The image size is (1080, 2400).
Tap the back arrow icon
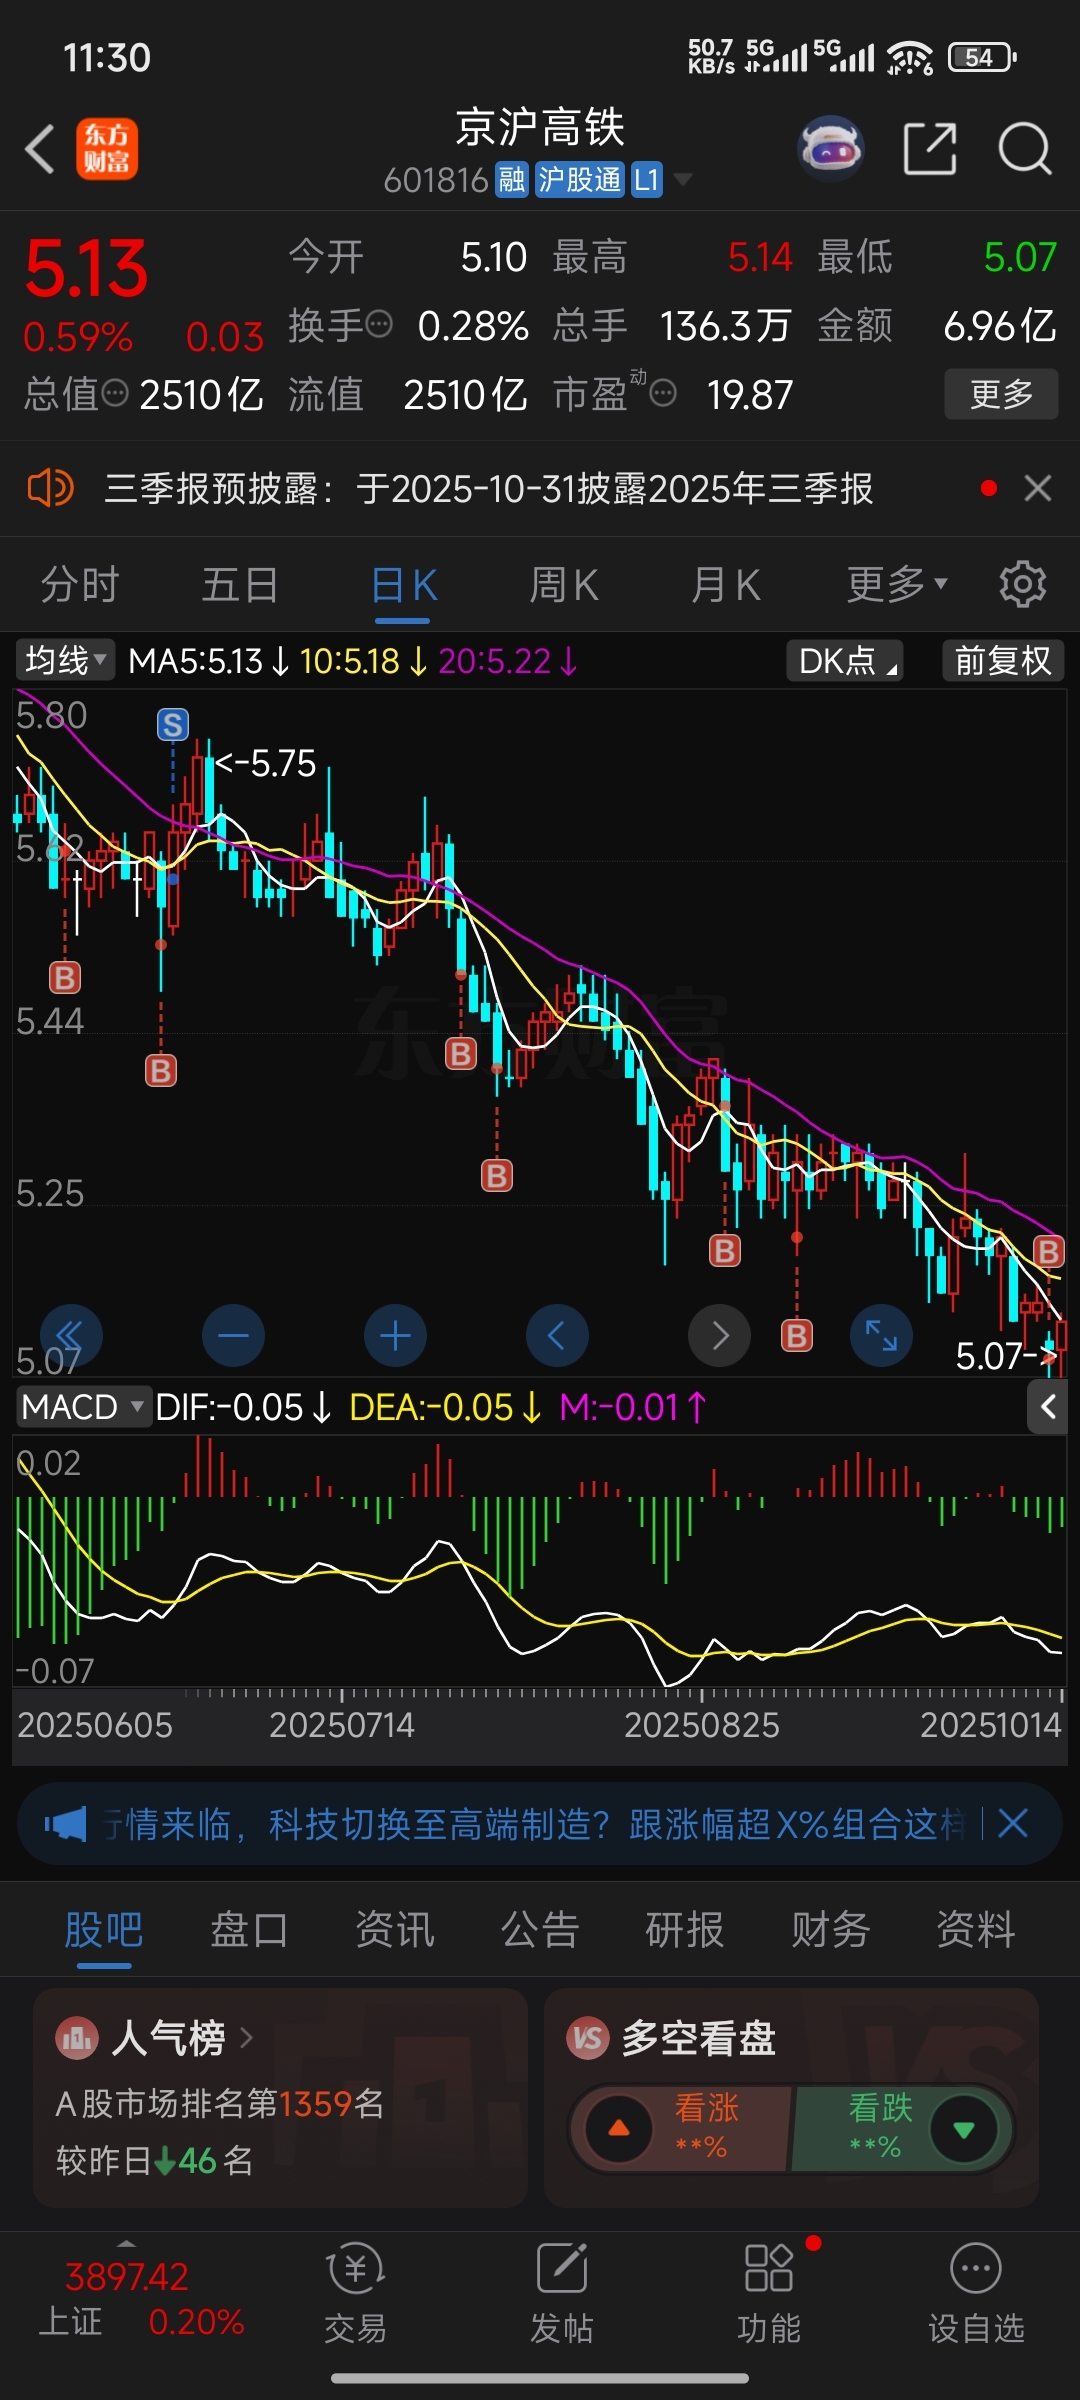point(40,150)
